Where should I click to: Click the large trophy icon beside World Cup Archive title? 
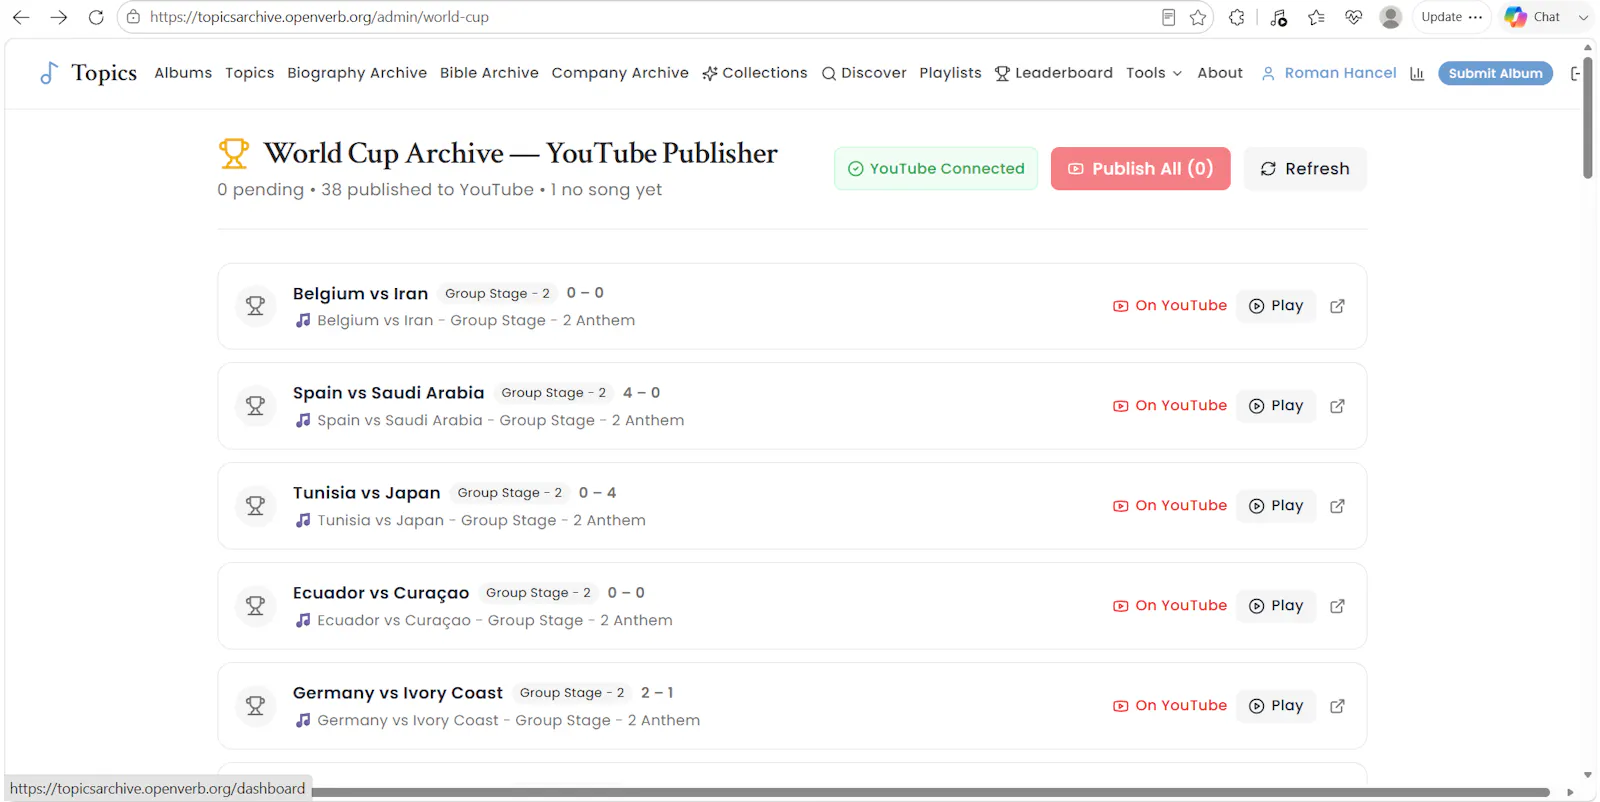(234, 153)
